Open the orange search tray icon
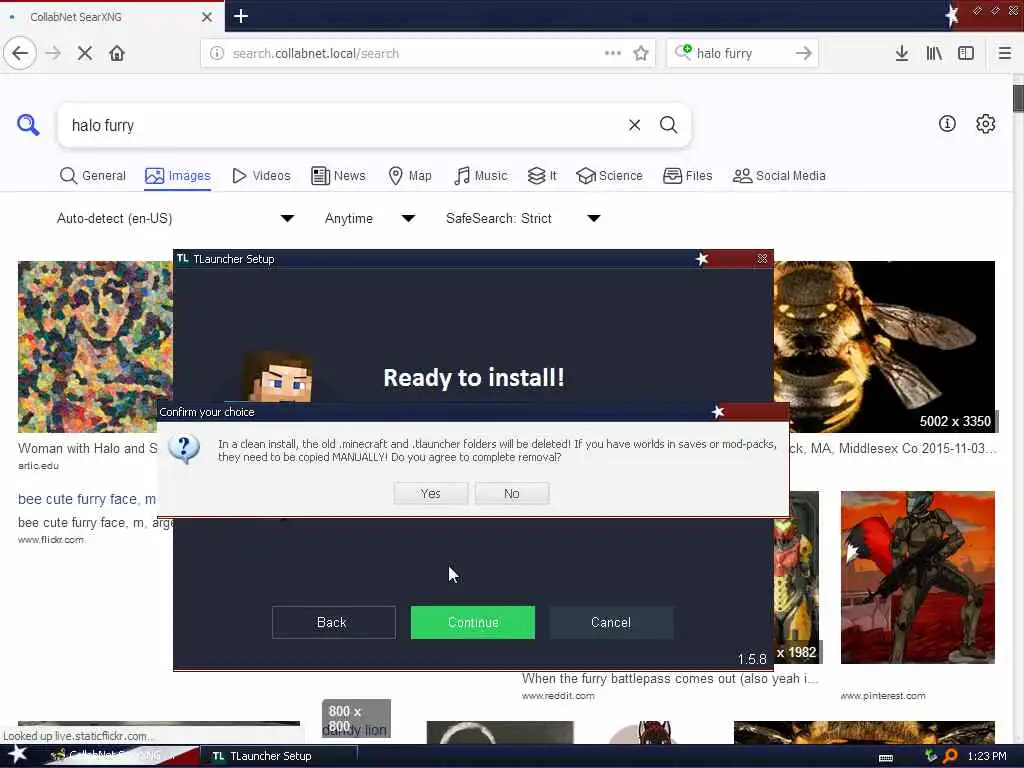 point(950,756)
